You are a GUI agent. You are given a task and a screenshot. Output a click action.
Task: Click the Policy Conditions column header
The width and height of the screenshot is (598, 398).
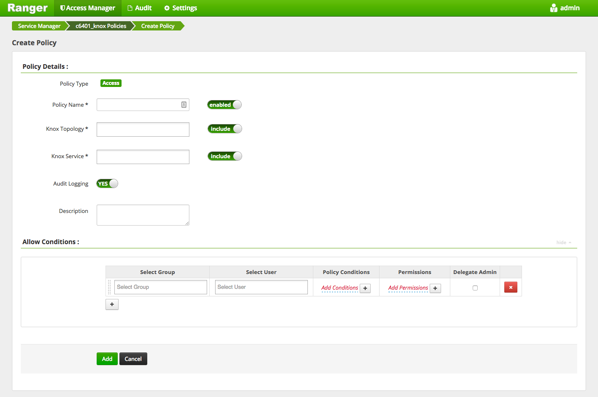[x=346, y=272]
